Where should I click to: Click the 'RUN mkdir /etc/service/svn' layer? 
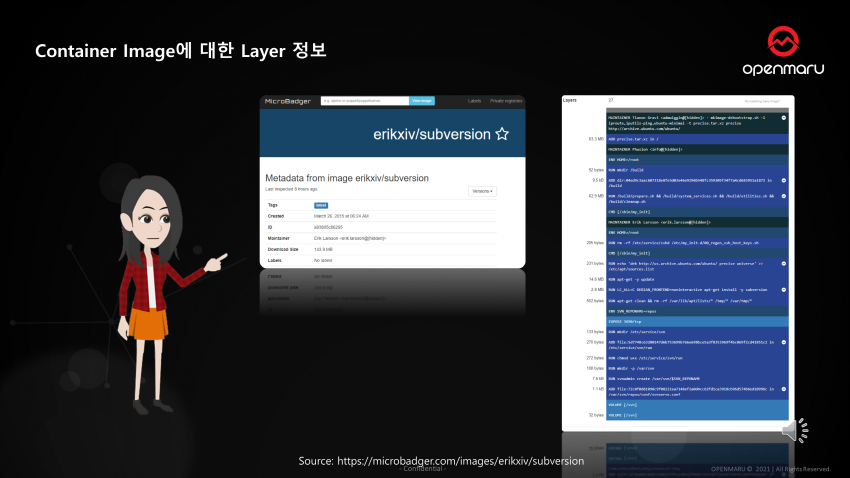click(x=697, y=332)
